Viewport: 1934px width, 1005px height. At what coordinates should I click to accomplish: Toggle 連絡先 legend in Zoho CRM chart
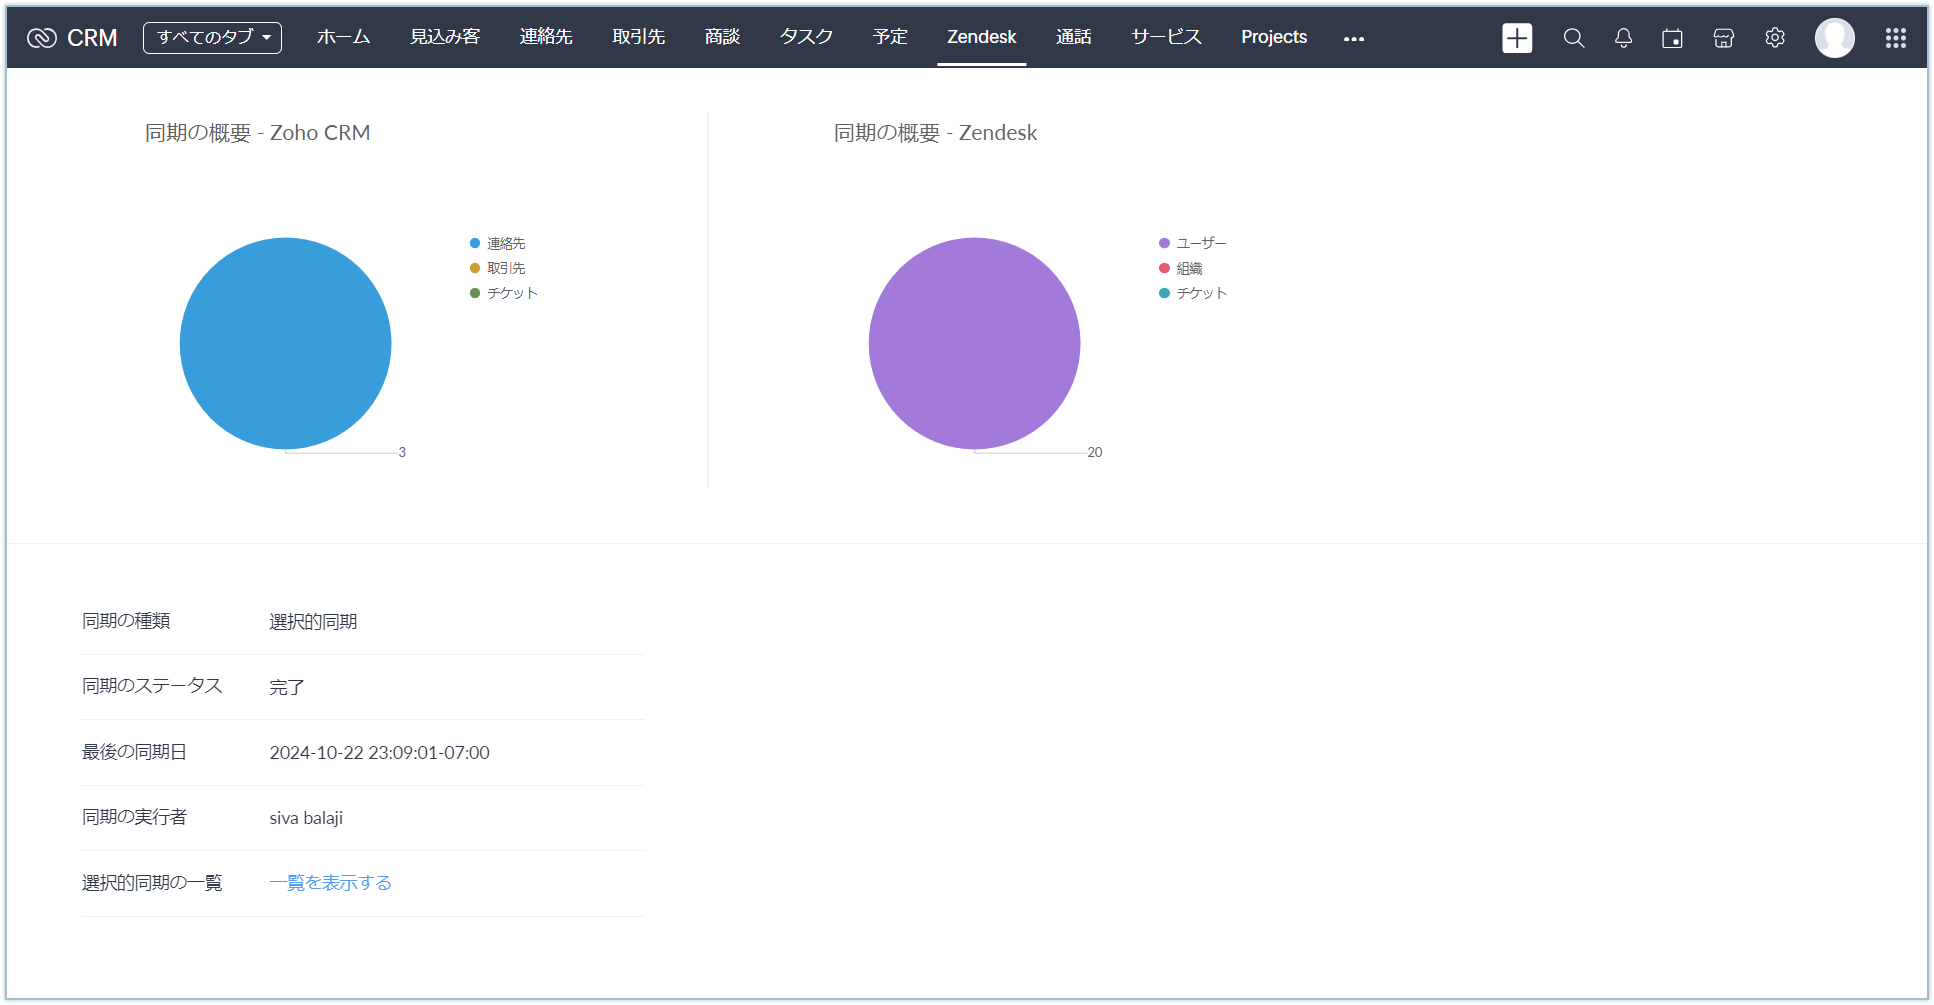click(498, 243)
